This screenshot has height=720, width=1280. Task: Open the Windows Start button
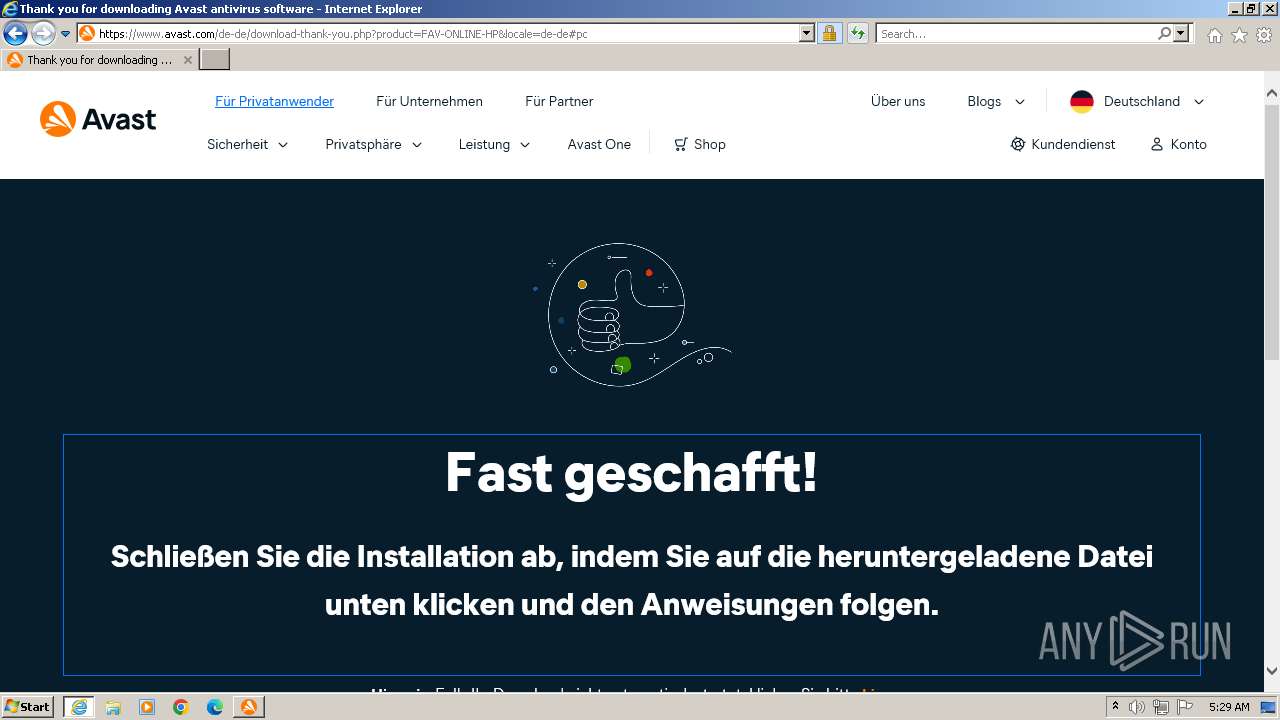(28, 706)
